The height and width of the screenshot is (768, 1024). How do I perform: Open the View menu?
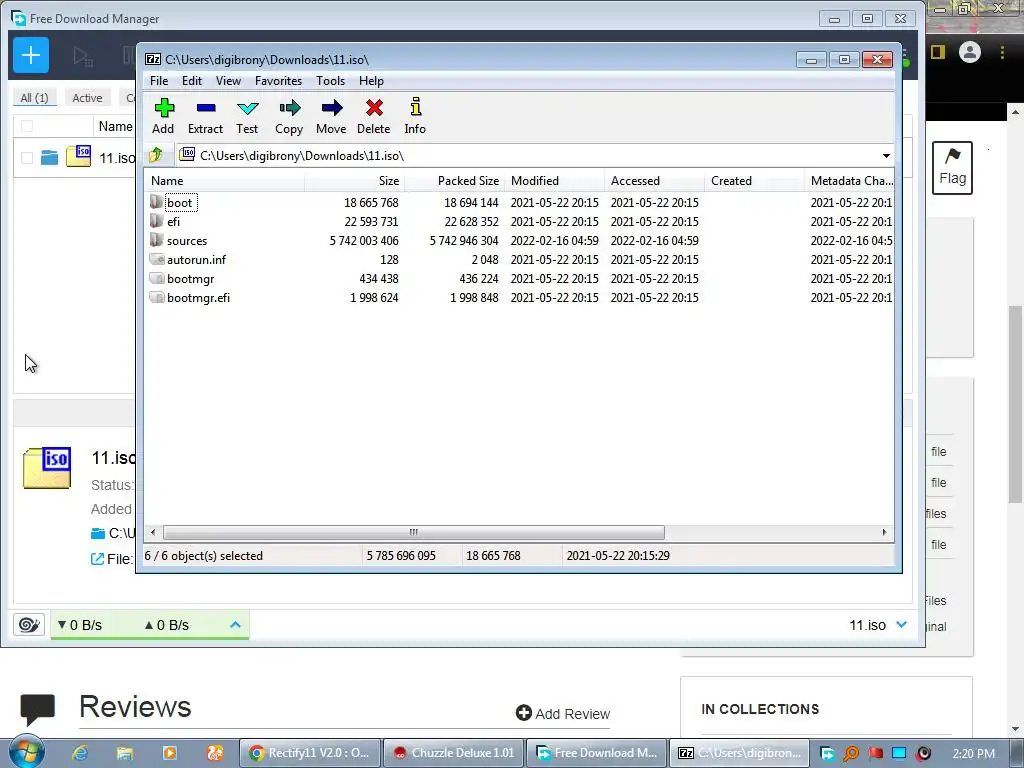[x=228, y=81]
